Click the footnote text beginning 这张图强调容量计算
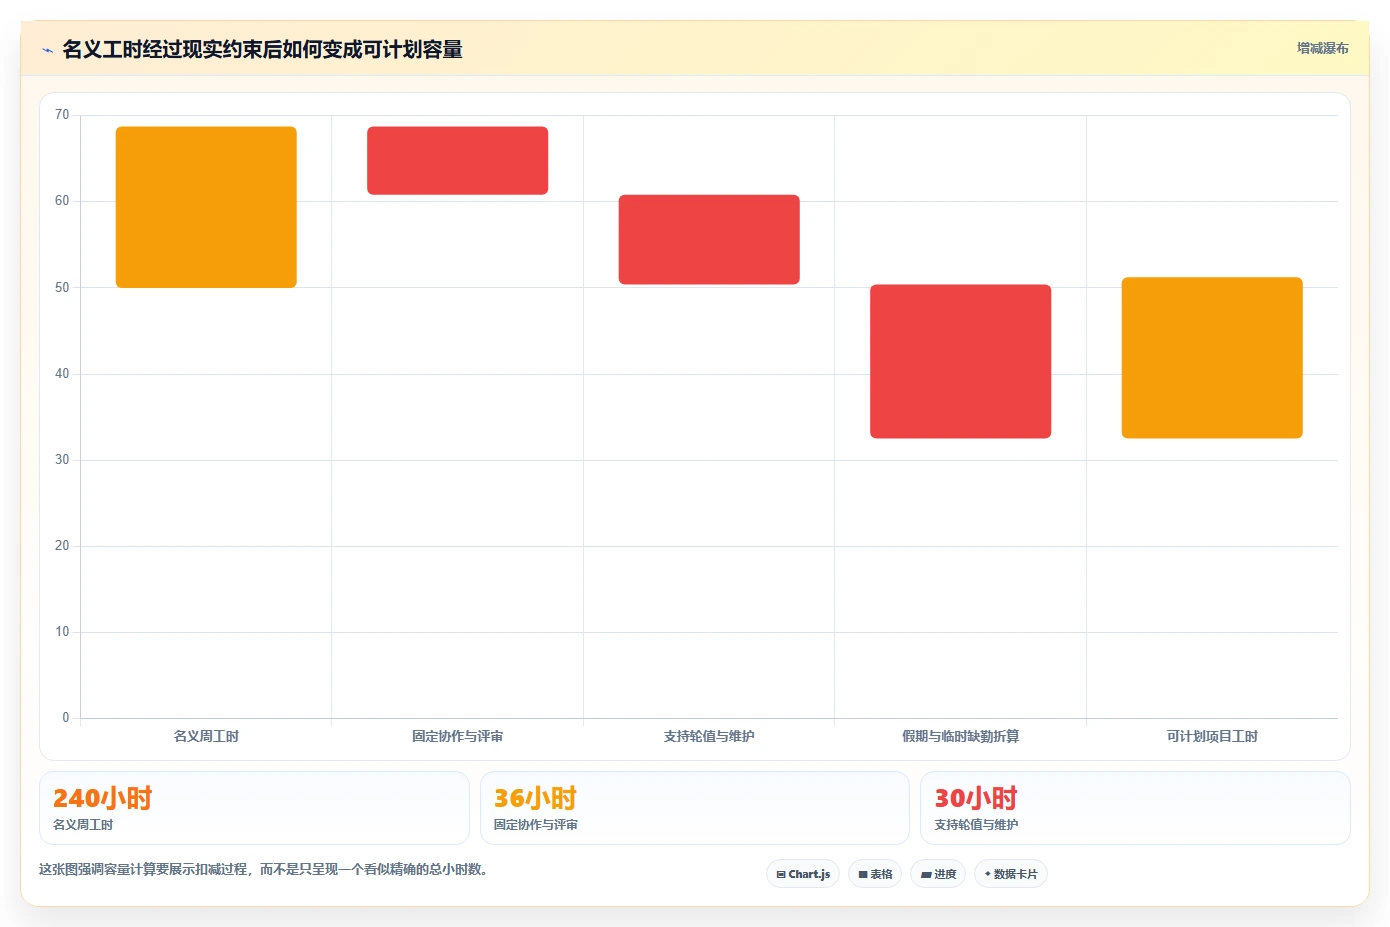The width and height of the screenshot is (1390, 927). [x=264, y=869]
